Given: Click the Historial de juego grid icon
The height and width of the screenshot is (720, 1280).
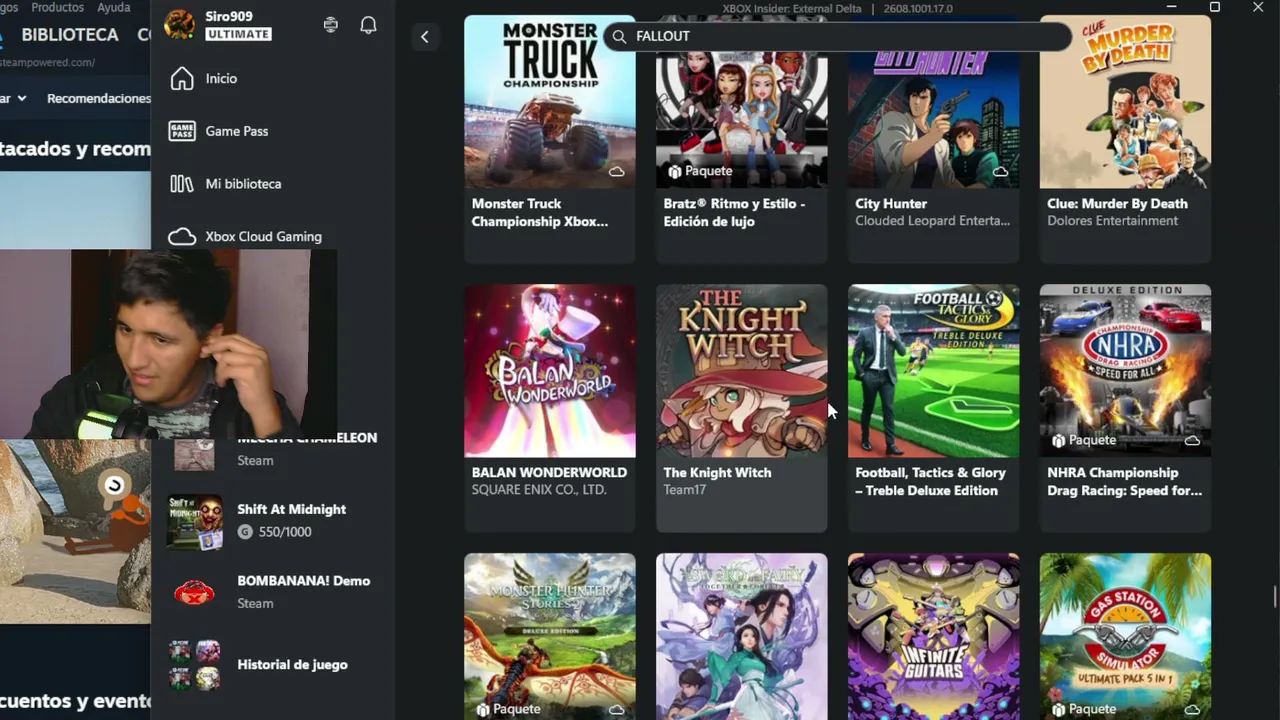Looking at the screenshot, I should (x=195, y=665).
